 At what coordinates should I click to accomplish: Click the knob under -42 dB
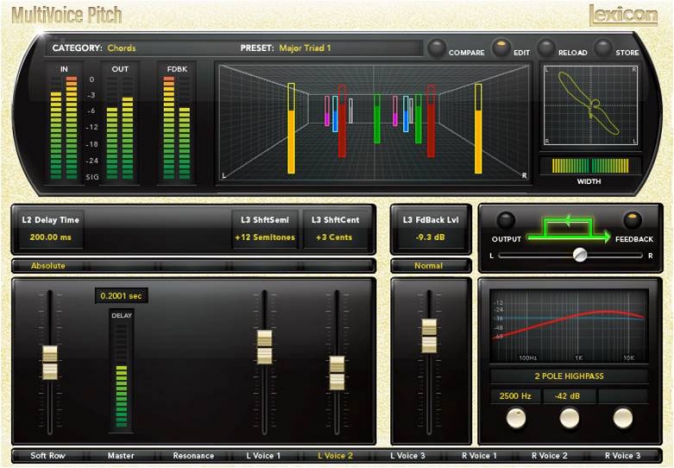click(569, 418)
